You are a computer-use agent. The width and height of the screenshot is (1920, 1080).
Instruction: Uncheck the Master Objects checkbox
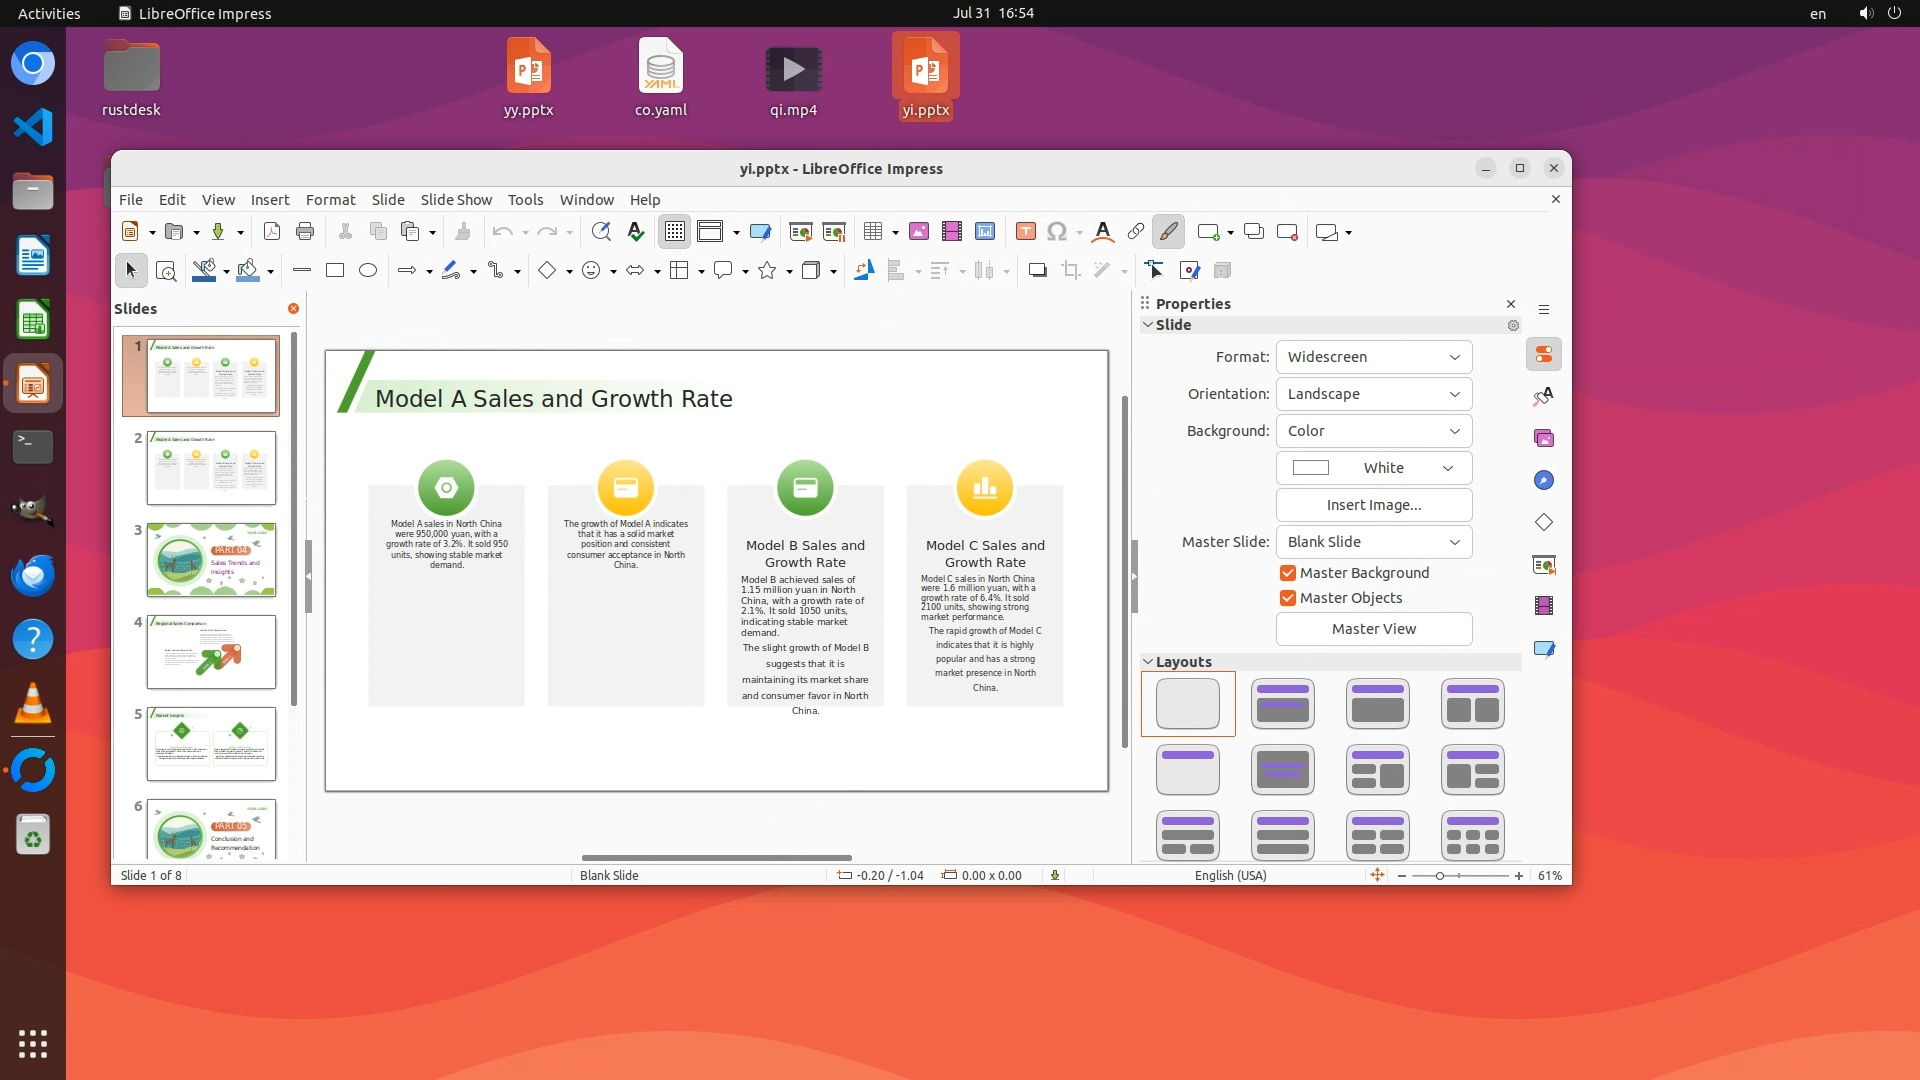click(1288, 598)
